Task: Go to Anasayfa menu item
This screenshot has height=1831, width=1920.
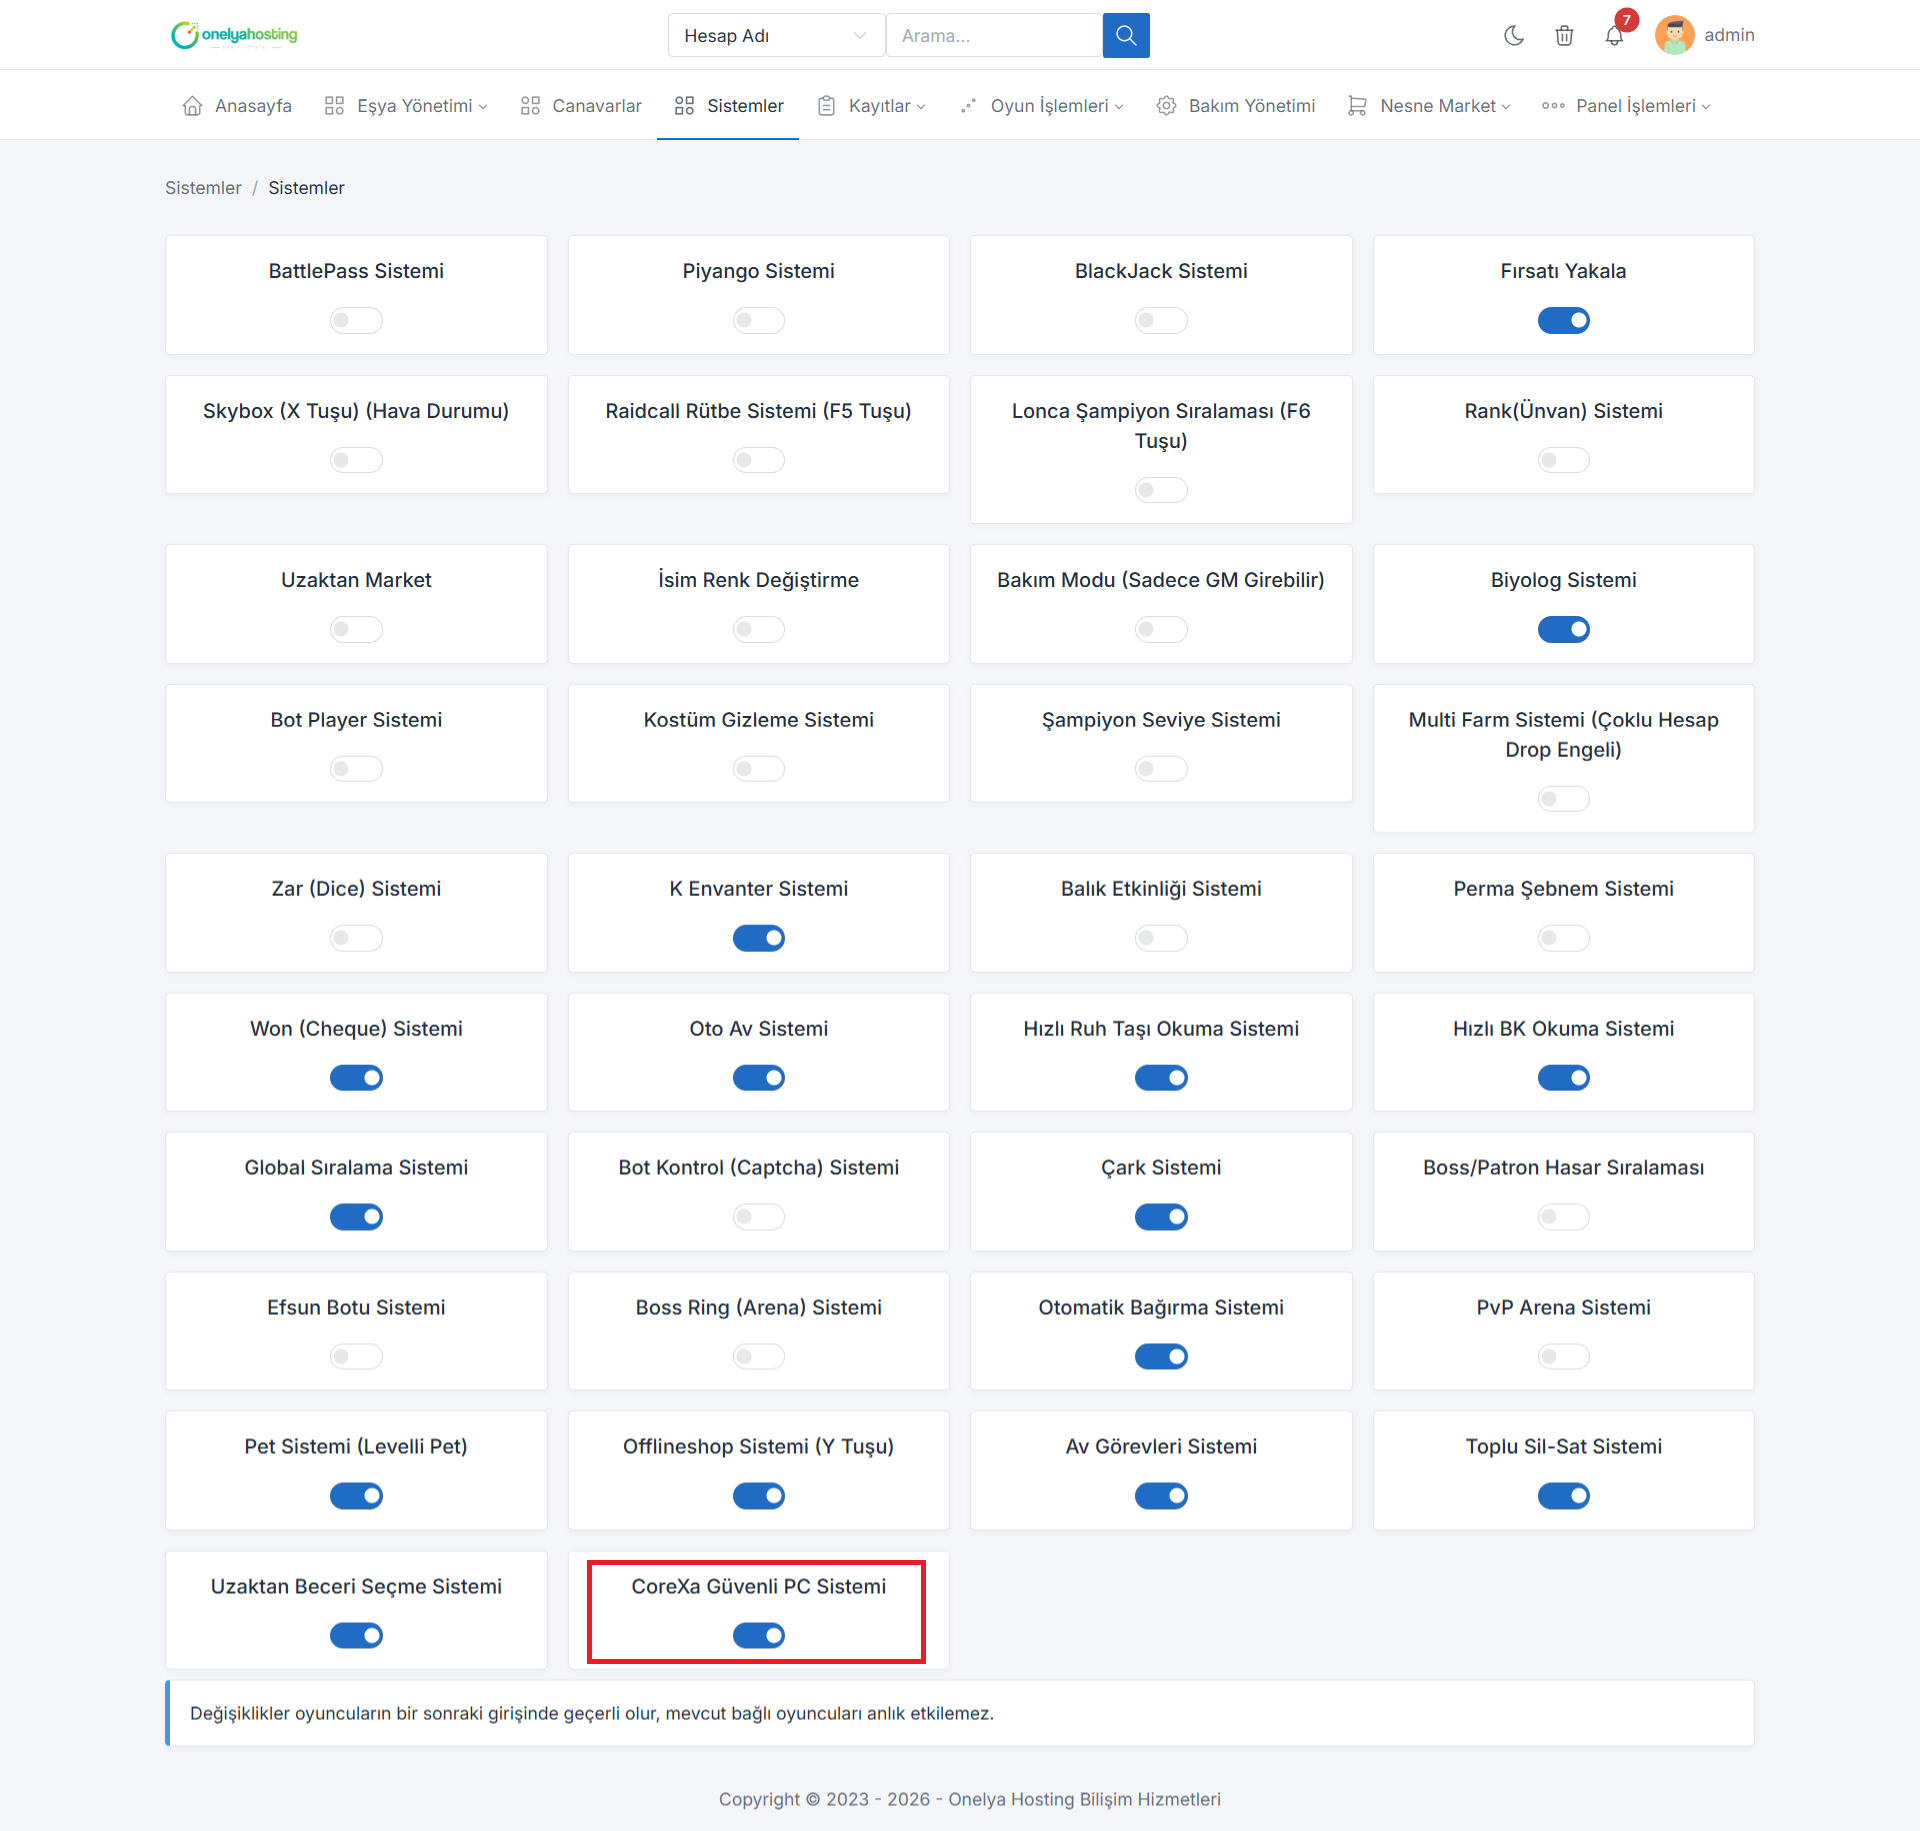Action: click(237, 106)
